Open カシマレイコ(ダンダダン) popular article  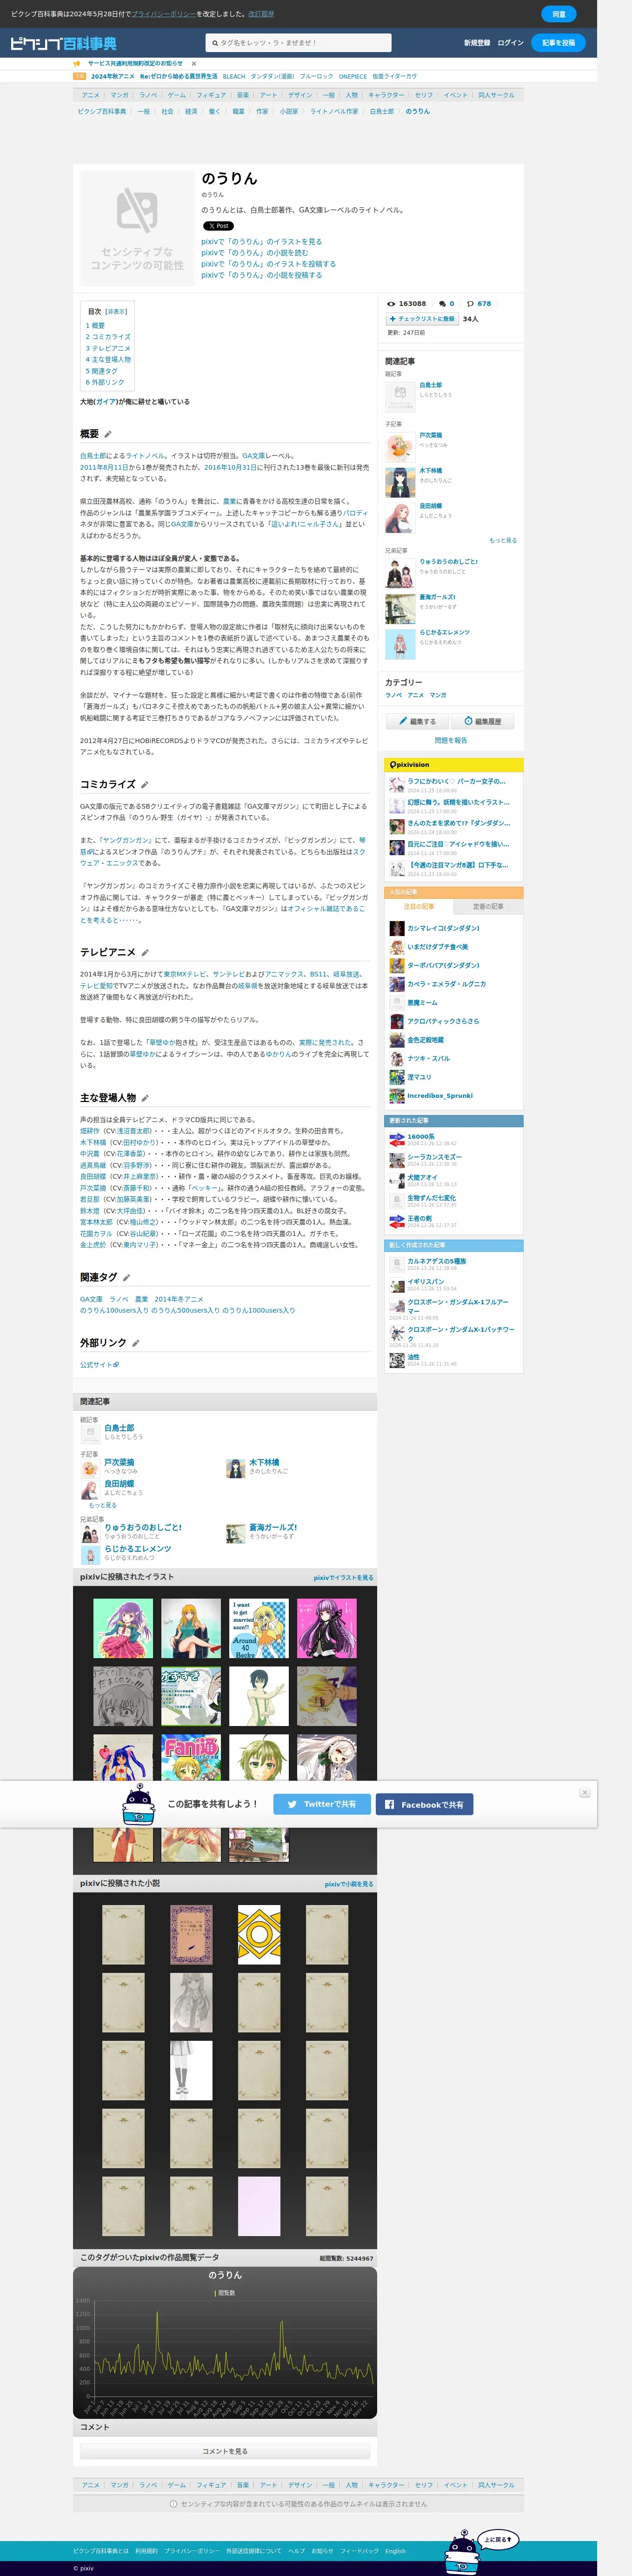(x=443, y=928)
